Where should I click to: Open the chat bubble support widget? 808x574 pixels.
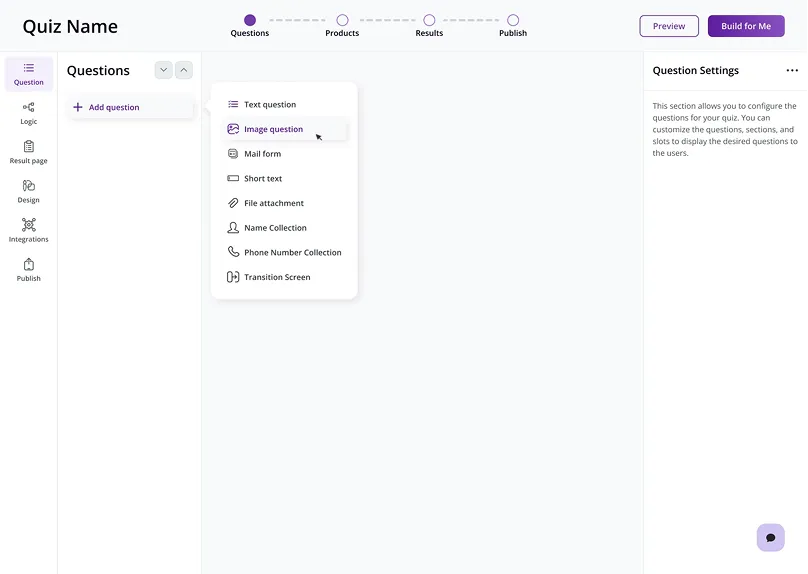pos(770,537)
